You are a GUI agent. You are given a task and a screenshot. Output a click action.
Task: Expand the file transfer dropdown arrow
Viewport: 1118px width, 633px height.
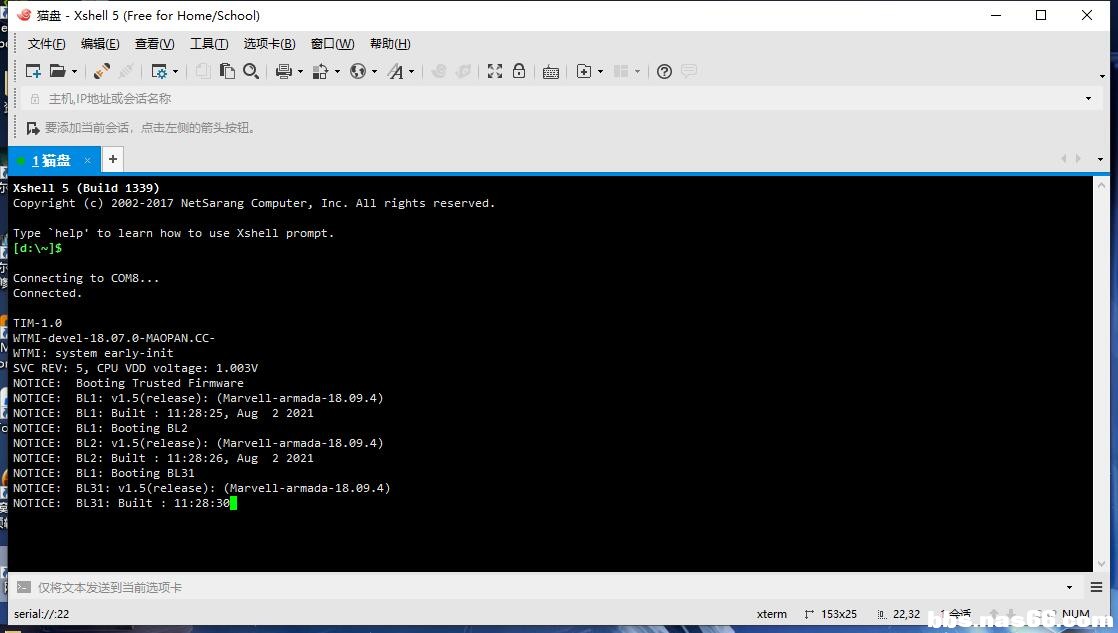pos(337,72)
